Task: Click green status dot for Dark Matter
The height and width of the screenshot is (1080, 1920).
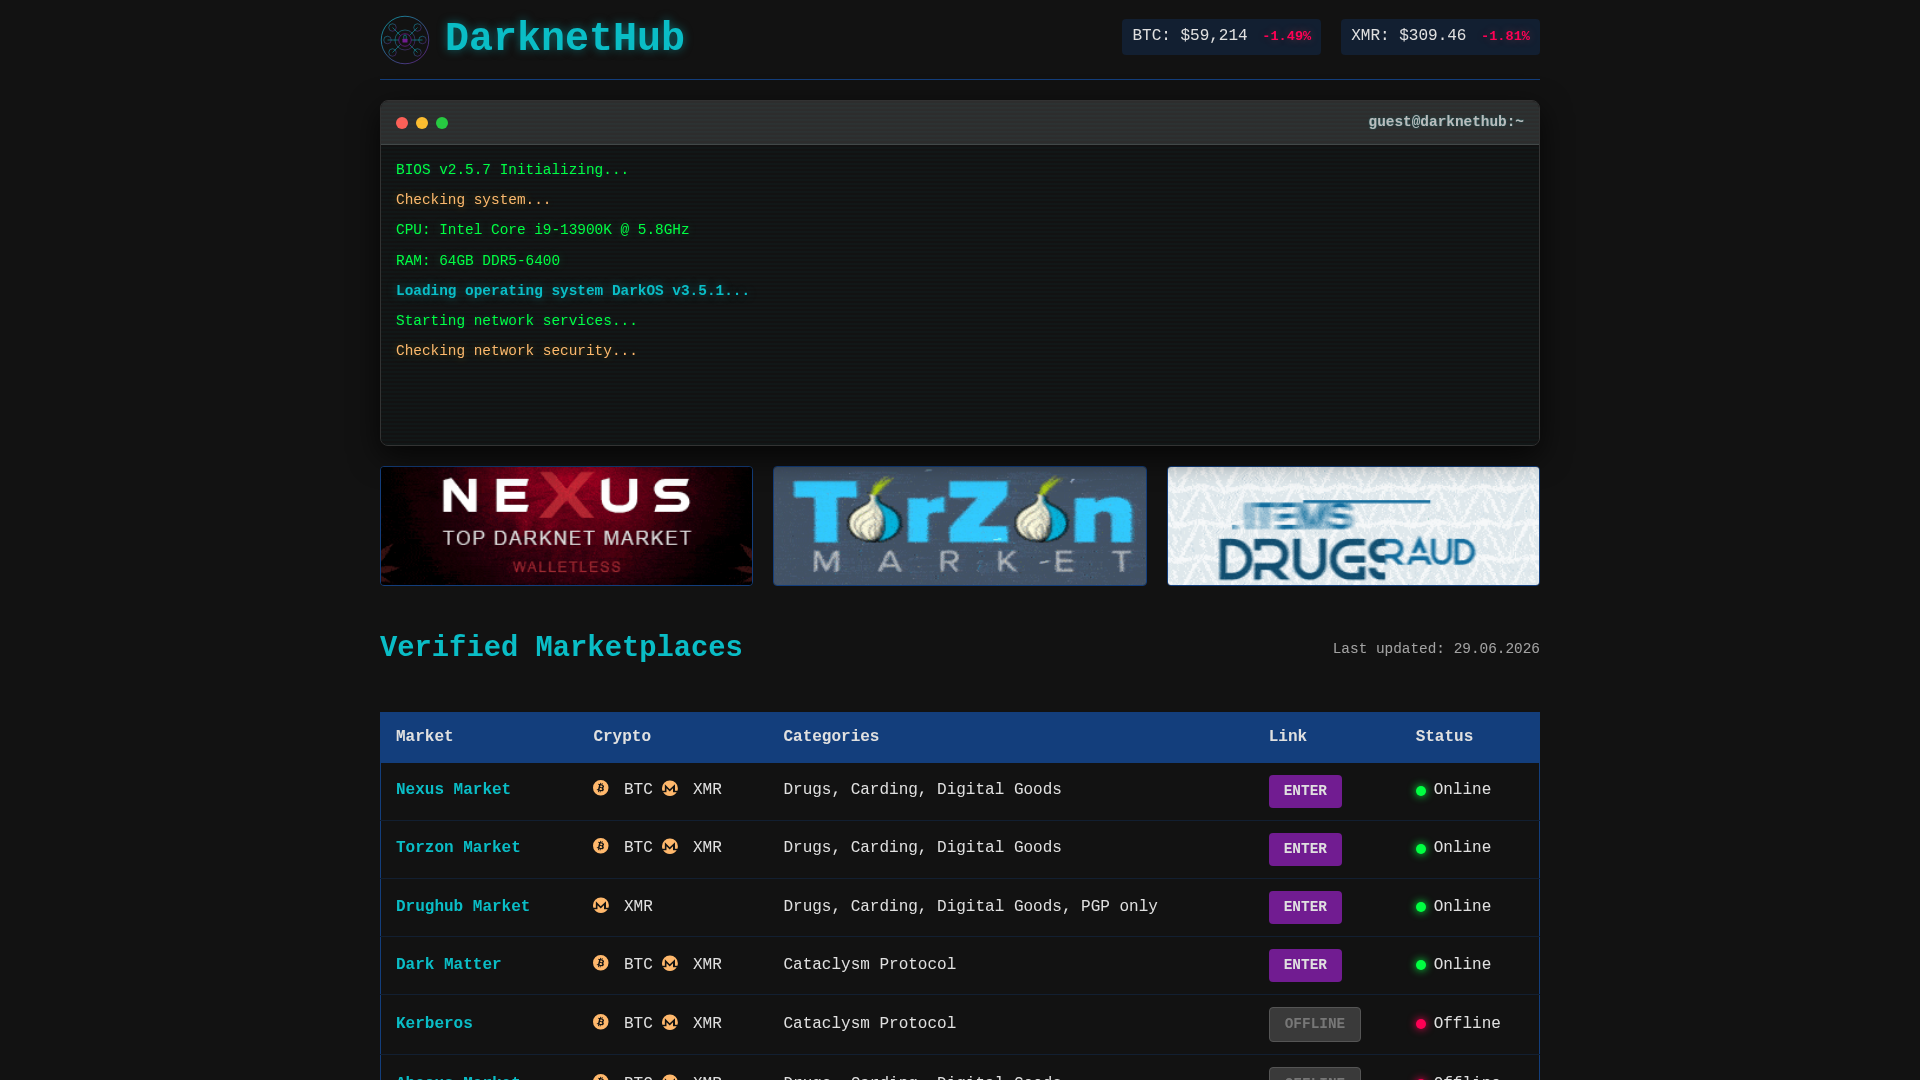Action: [1421, 965]
